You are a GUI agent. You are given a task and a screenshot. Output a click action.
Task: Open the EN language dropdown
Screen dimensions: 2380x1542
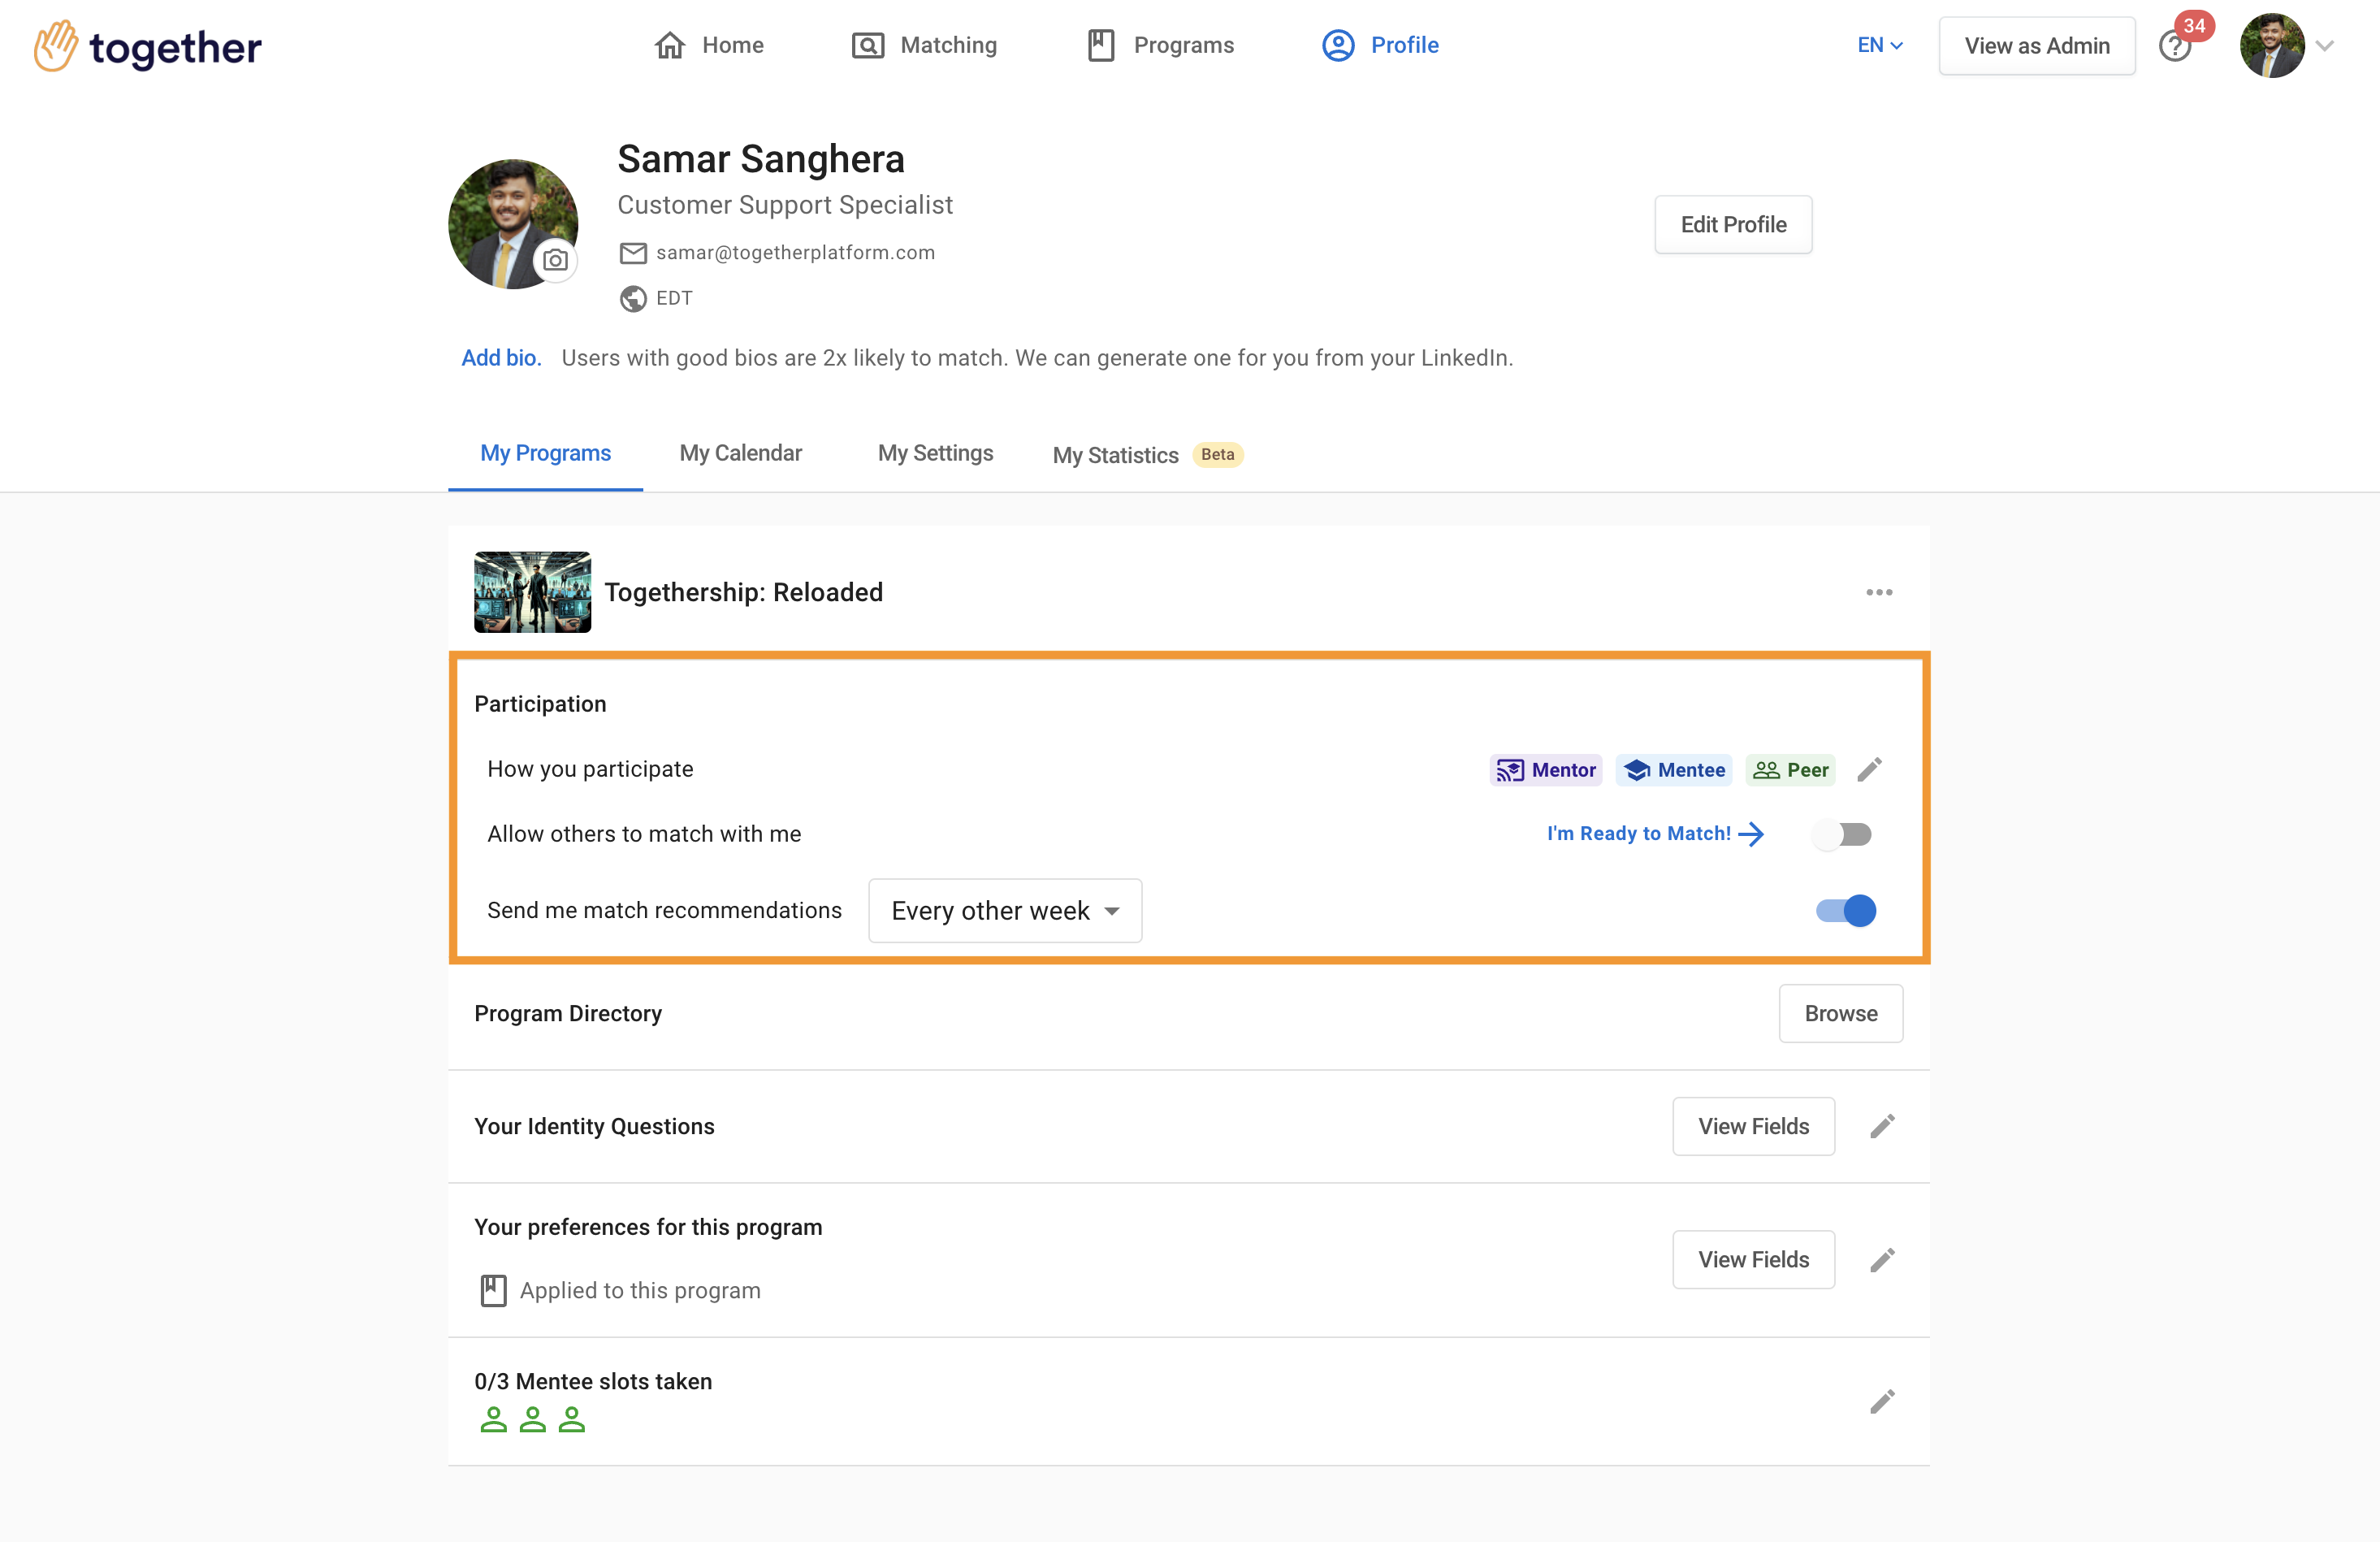click(x=1880, y=45)
